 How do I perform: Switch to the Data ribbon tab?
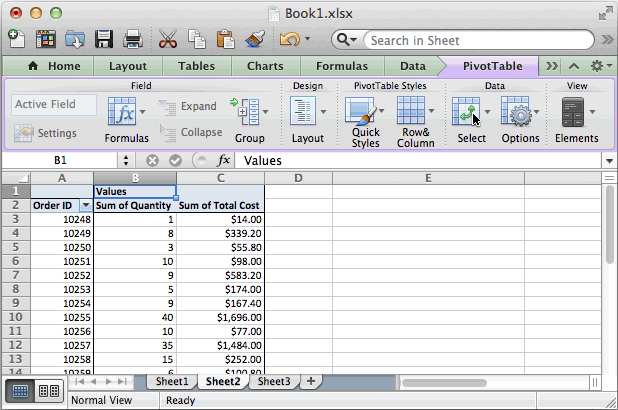coord(413,66)
